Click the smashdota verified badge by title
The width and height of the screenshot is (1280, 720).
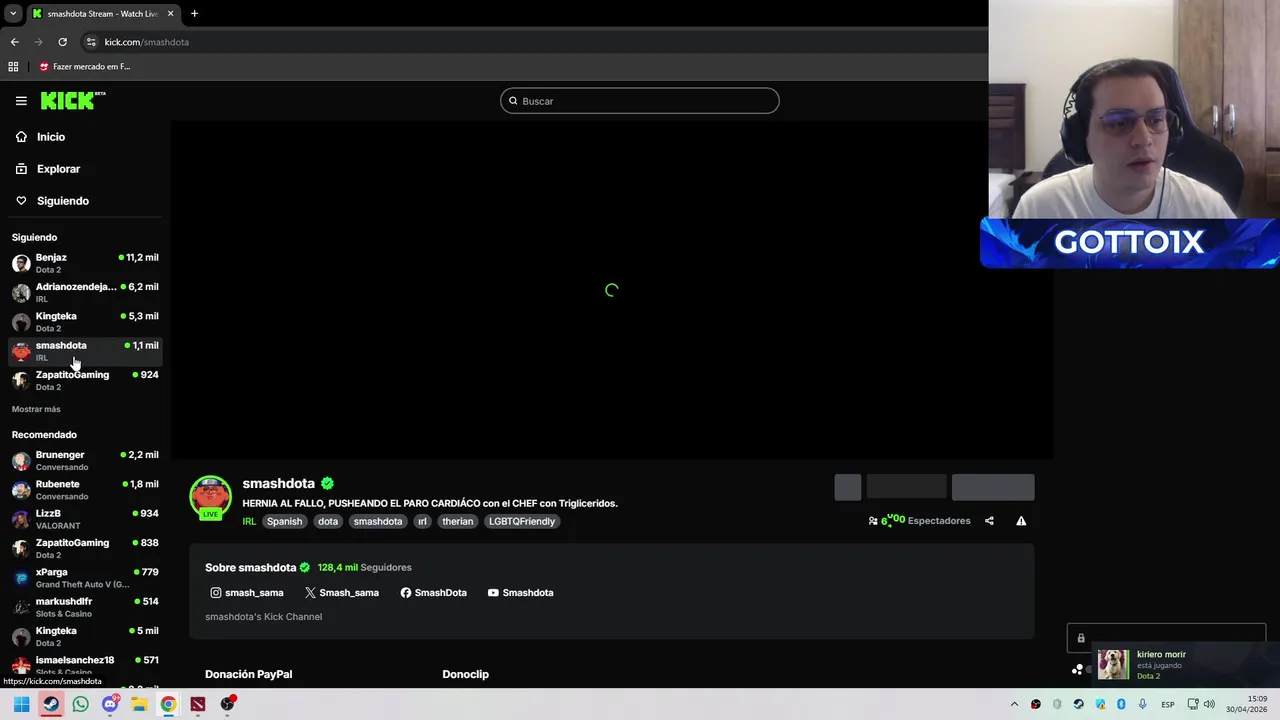point(327,484)
